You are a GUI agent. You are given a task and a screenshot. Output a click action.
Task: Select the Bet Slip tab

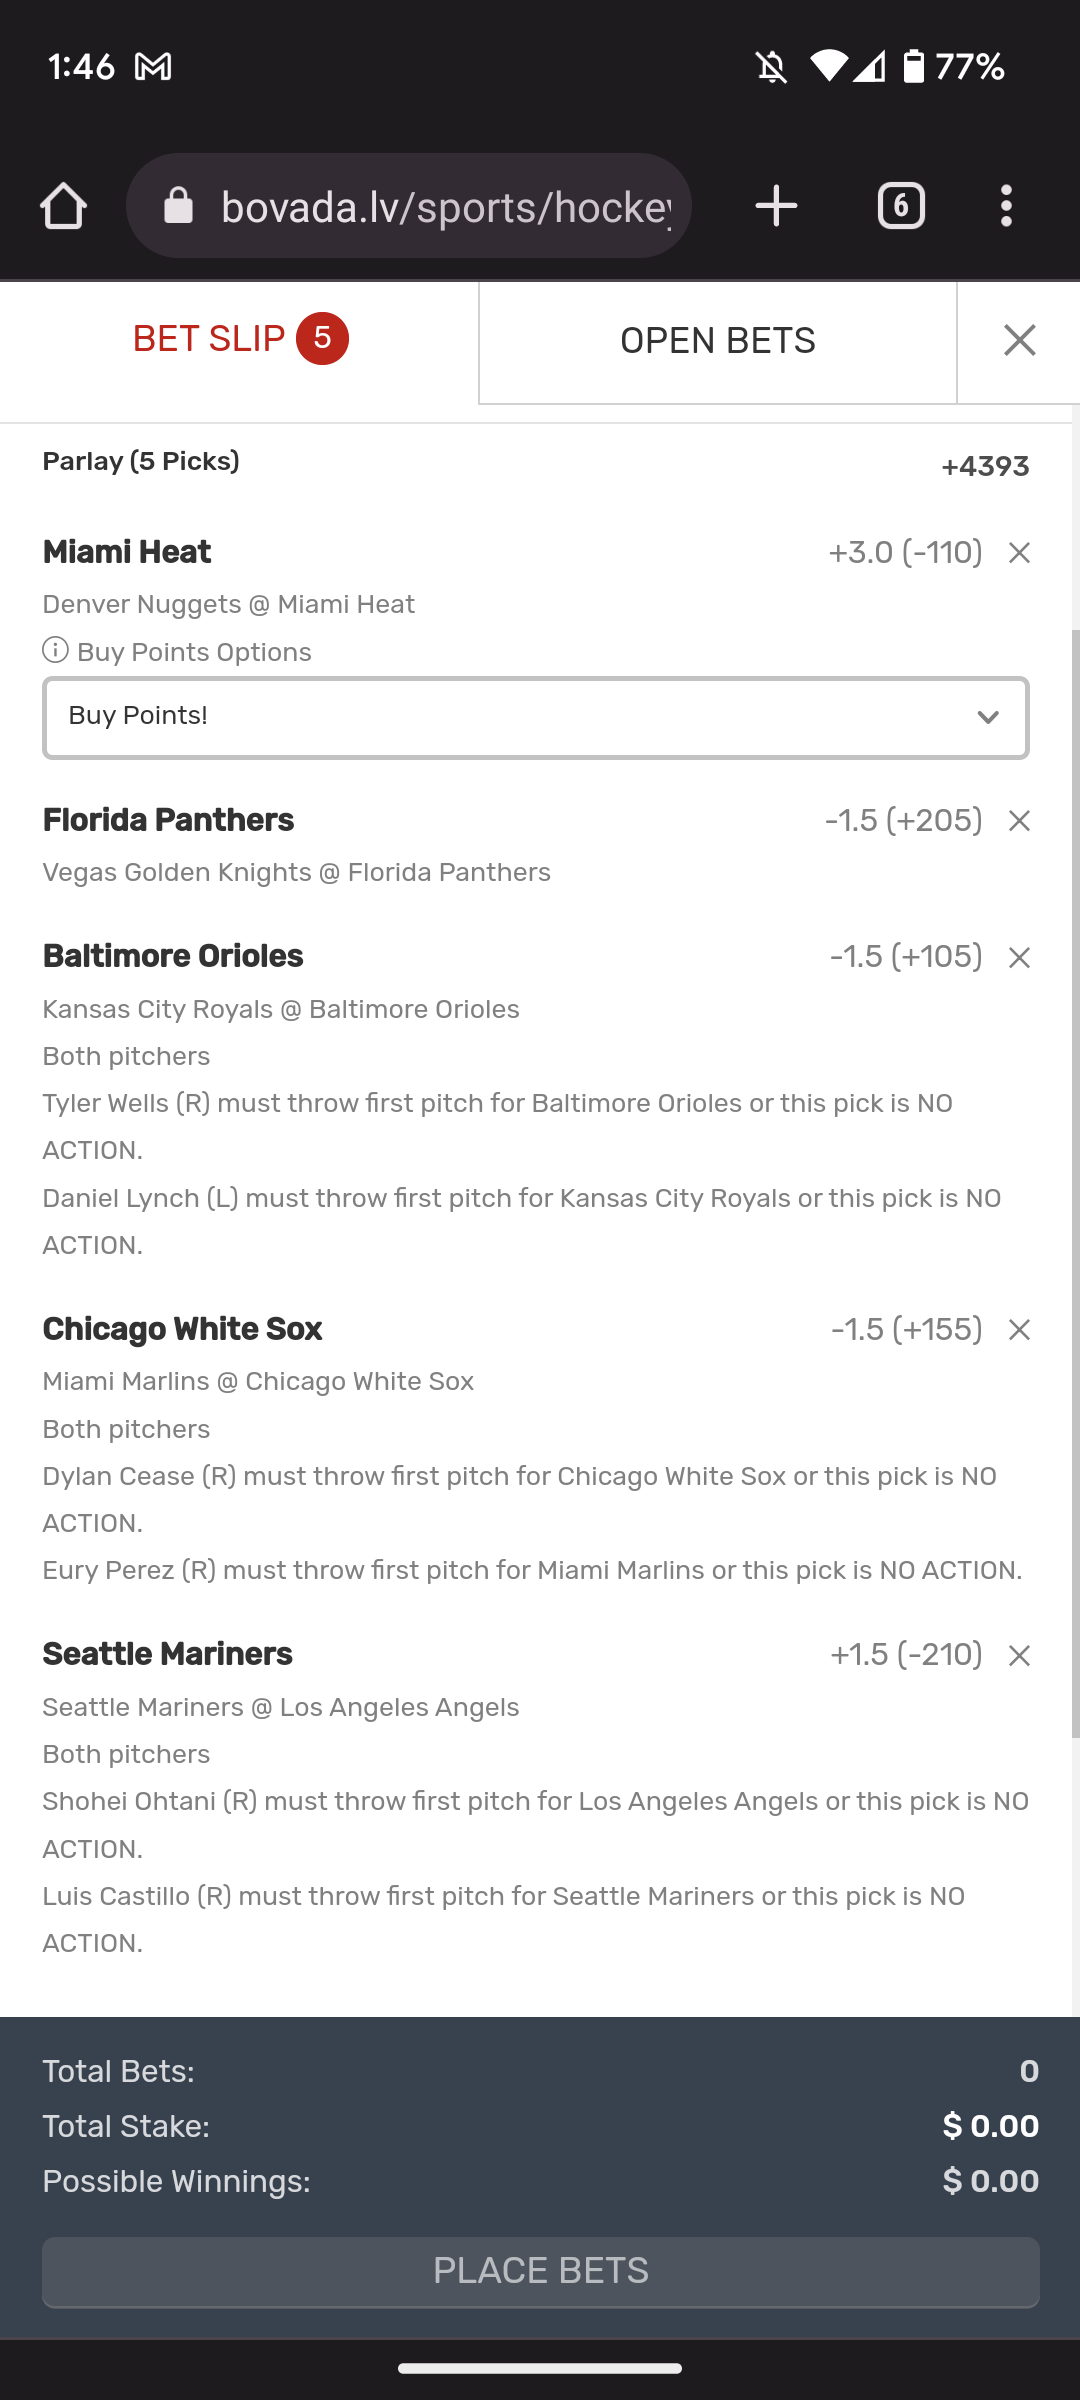pos(240,339)
